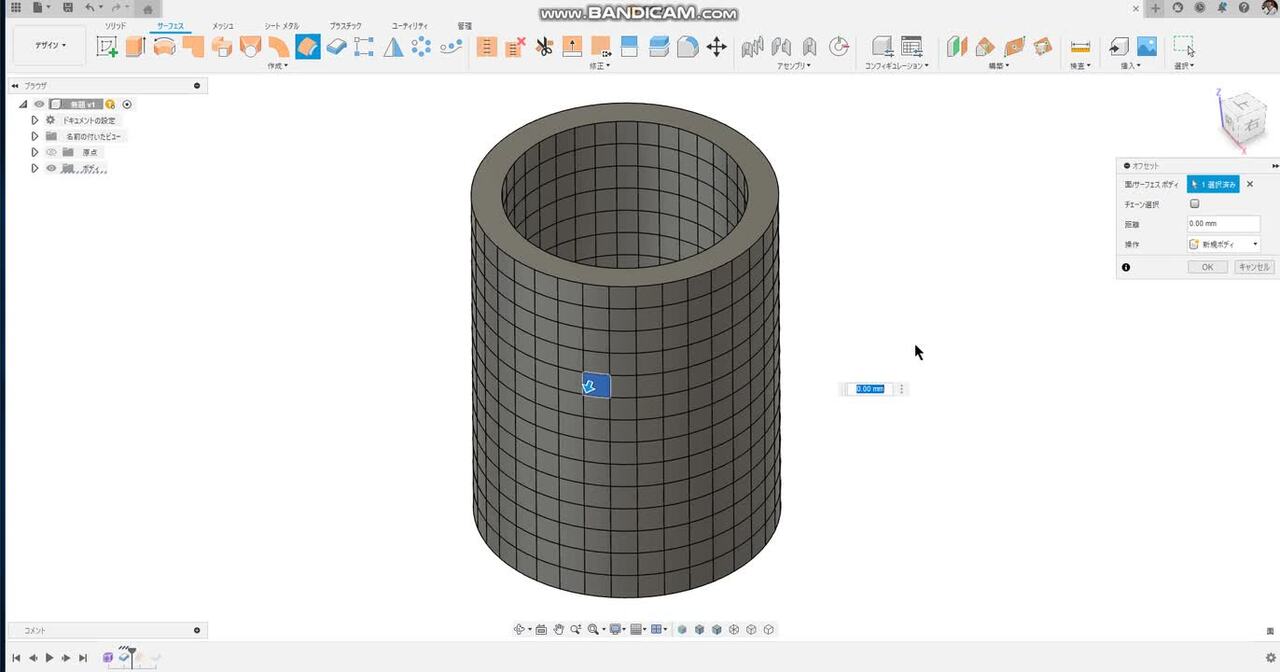Screen dimensions: 1280x672
Task: Click the first feature in the timeline
Action: click(108, 657)
